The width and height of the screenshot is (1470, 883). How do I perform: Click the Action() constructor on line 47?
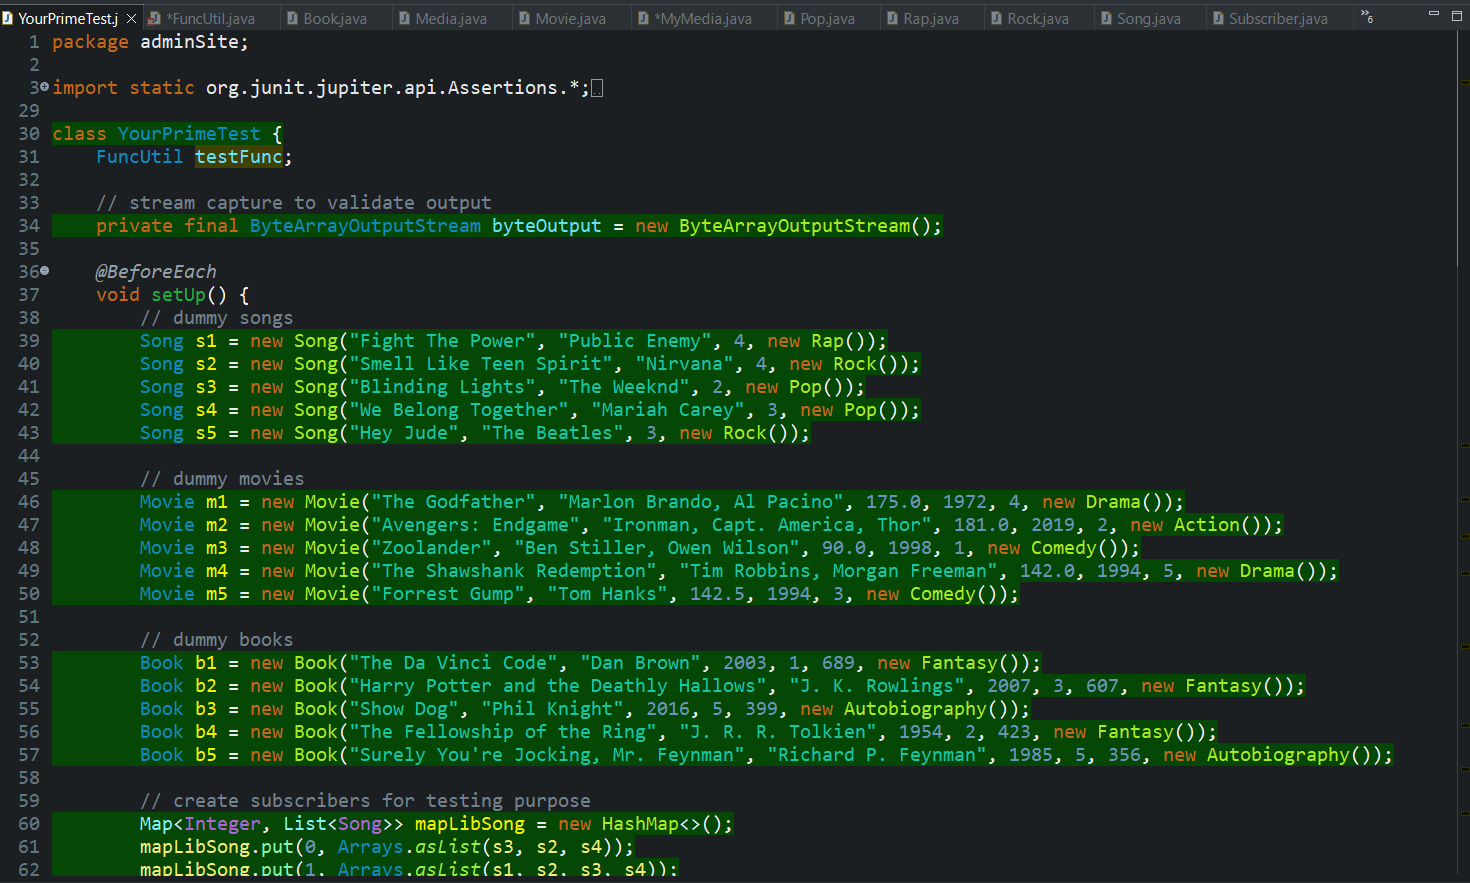[x=1223, y=525]
